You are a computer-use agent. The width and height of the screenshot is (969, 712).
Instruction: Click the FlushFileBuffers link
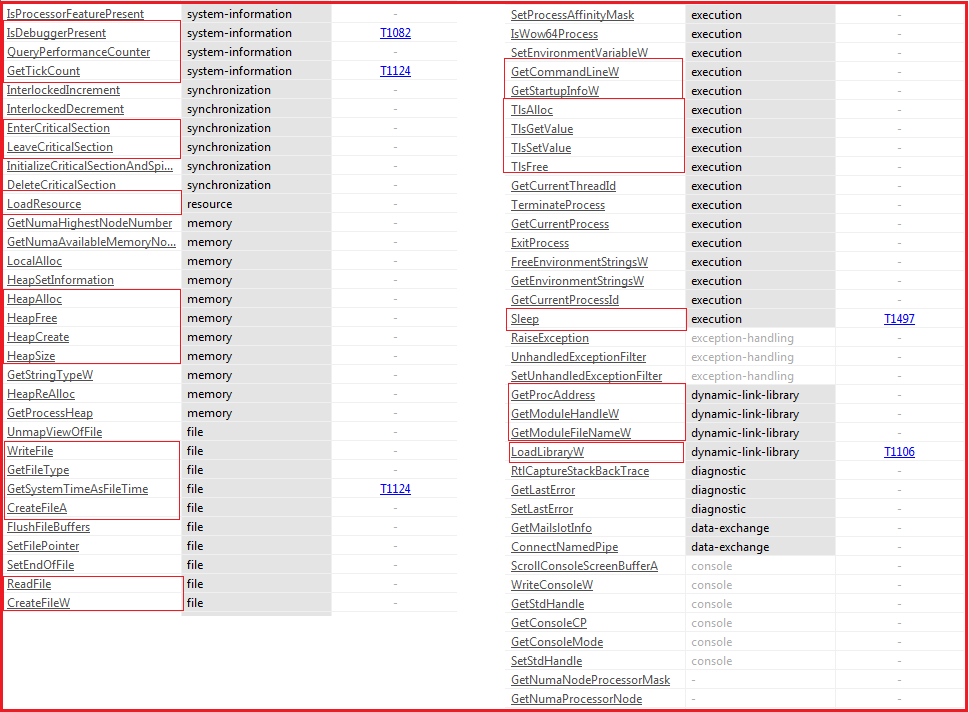pyautogui.click(x=49, y=527)
